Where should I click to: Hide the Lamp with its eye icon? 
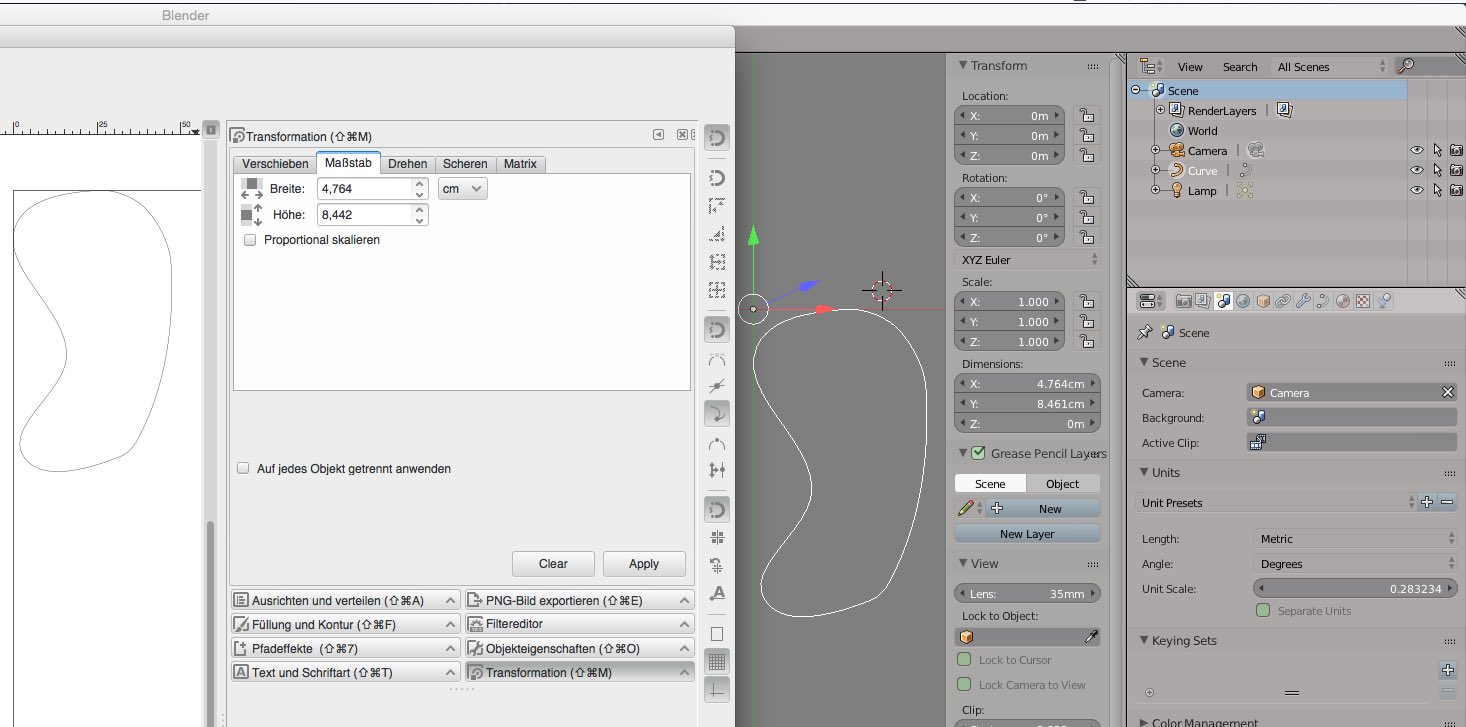pos(1416,191)
